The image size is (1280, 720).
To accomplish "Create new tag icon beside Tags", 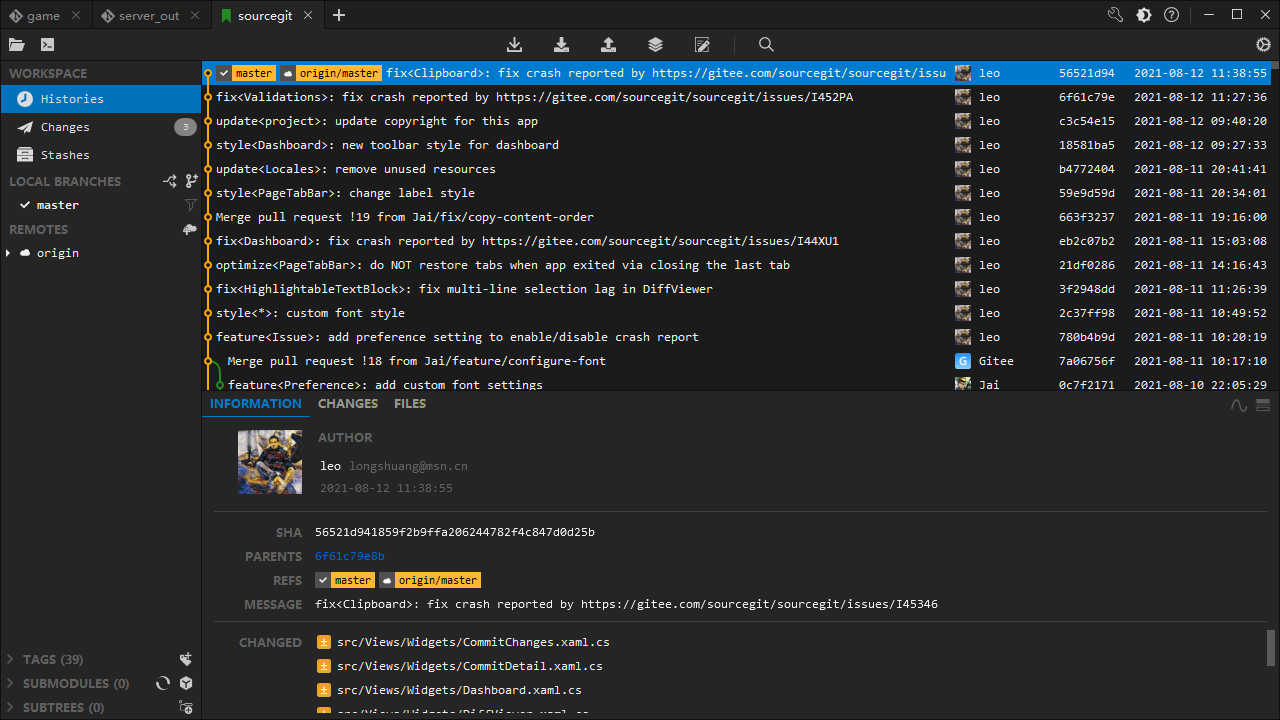I will click(x=186, y=659).
